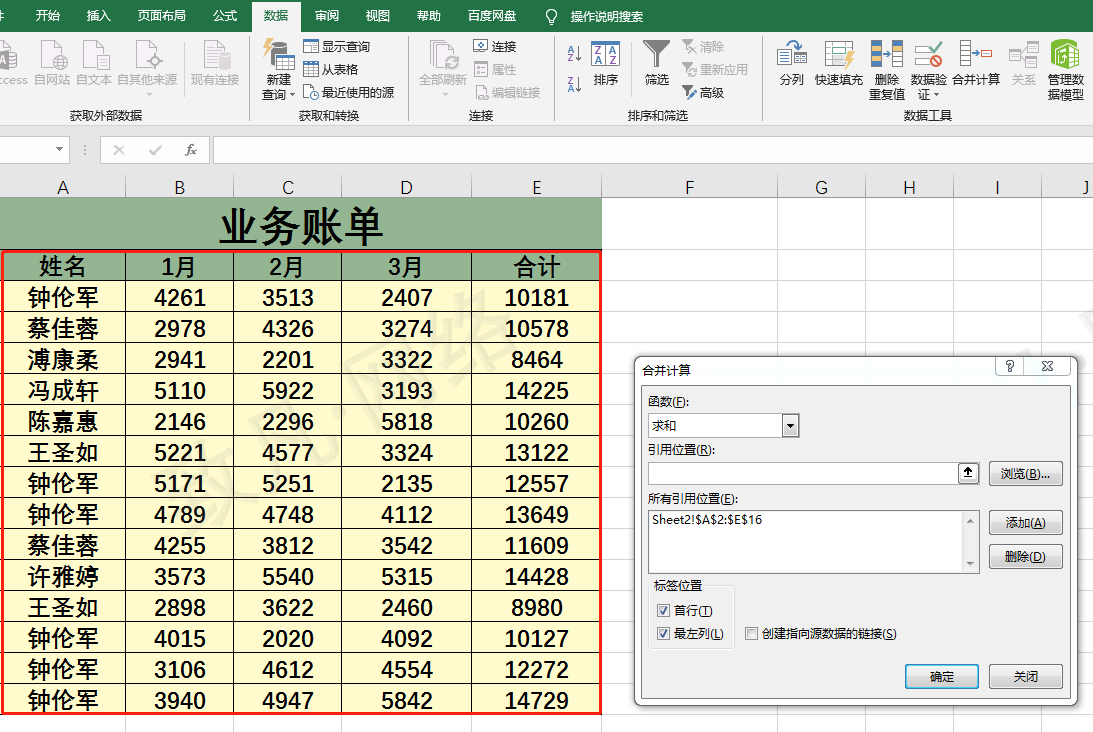The height and width of the screenshot is (732, 1093).
Task: Click the 关闭 button in dialog
Action: click(x=1025, y=676)
